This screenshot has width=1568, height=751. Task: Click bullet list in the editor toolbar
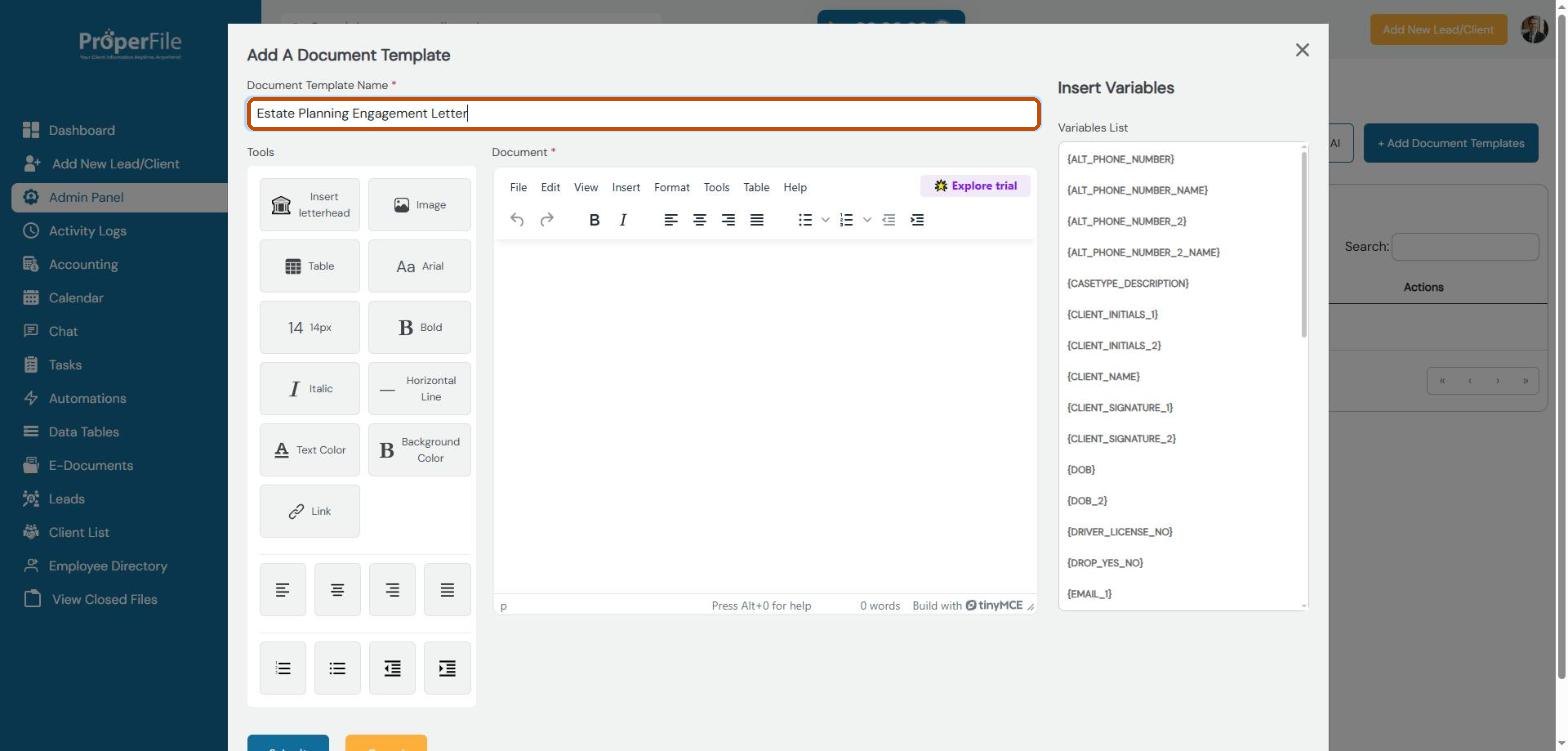click(x=805, y=220)
